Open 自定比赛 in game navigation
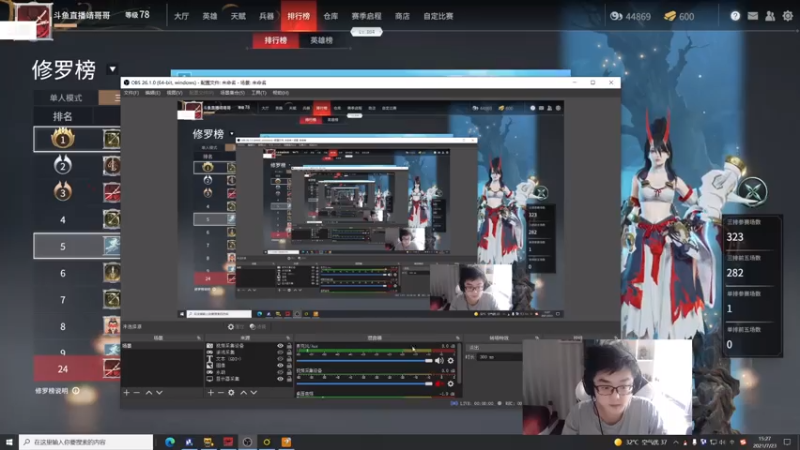The image size is (800, 450). (438, 16)
